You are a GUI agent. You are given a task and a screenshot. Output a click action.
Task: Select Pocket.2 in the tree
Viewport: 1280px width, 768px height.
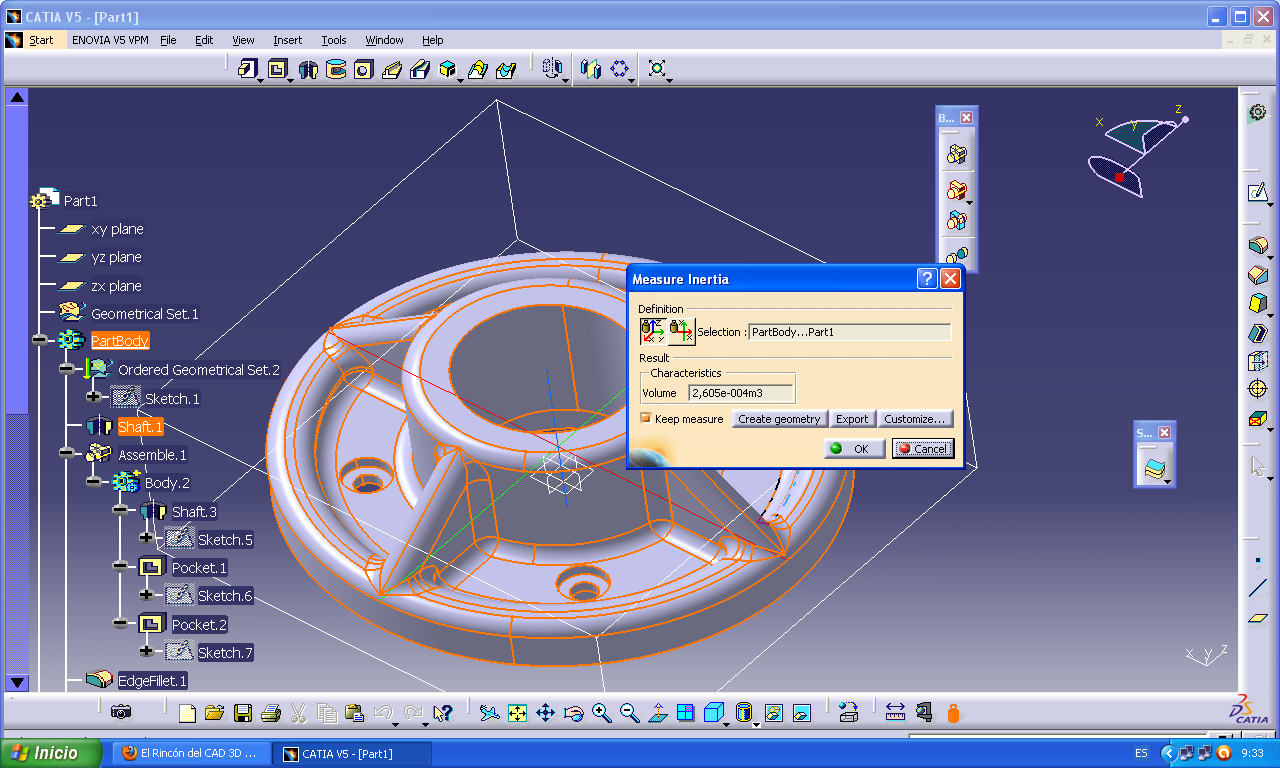point(199,624)
